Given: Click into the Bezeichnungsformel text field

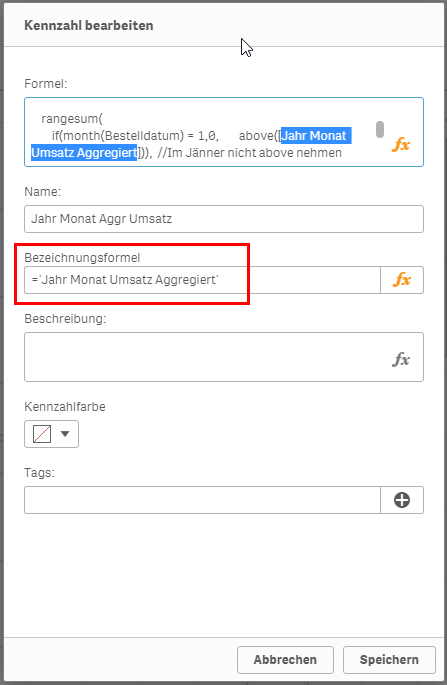Looking at the screenshot, I should (x=202, y=280).
